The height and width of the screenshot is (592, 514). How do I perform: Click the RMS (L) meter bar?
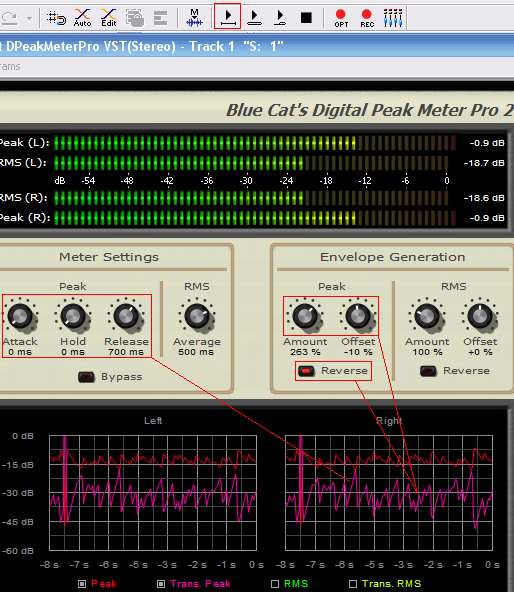click(252, 163)
